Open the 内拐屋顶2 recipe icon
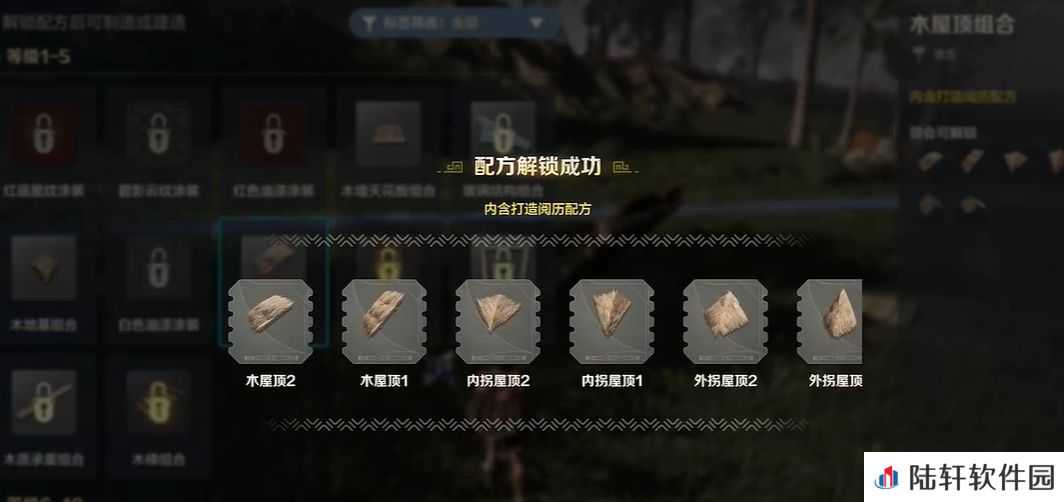This screenshot has width=1064, height=502. (498, 322)
